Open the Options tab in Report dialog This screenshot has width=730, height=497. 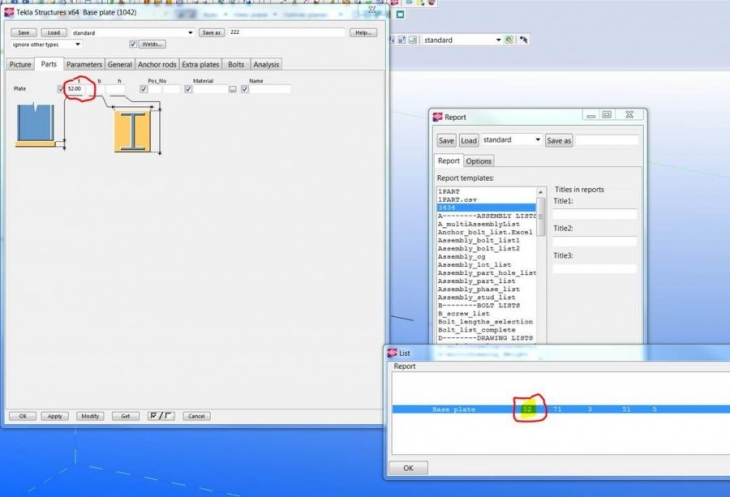479,161
